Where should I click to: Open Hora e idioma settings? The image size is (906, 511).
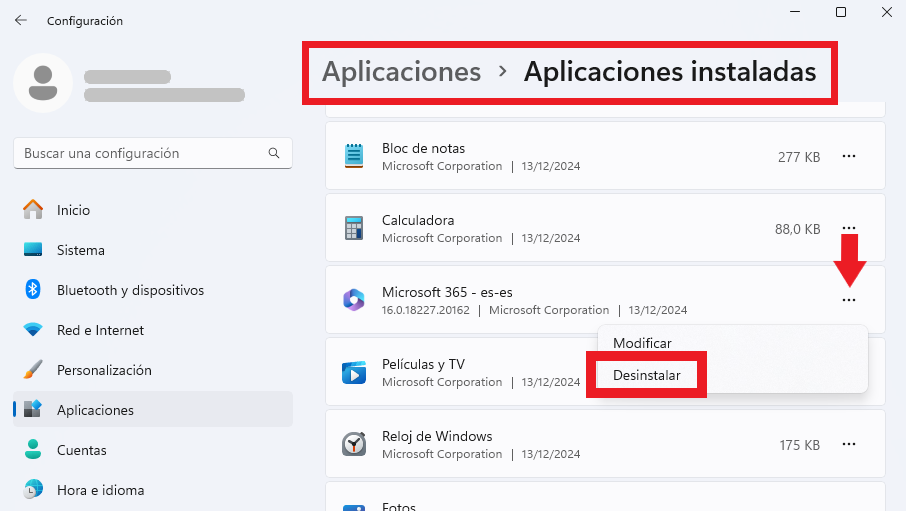click(153, 490)
